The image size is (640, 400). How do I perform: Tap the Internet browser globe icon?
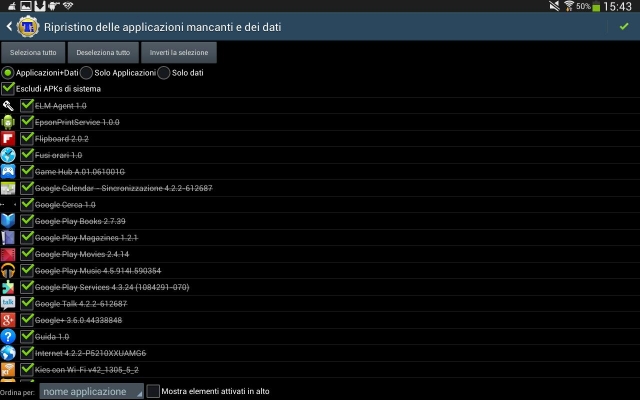click(8, 353)
